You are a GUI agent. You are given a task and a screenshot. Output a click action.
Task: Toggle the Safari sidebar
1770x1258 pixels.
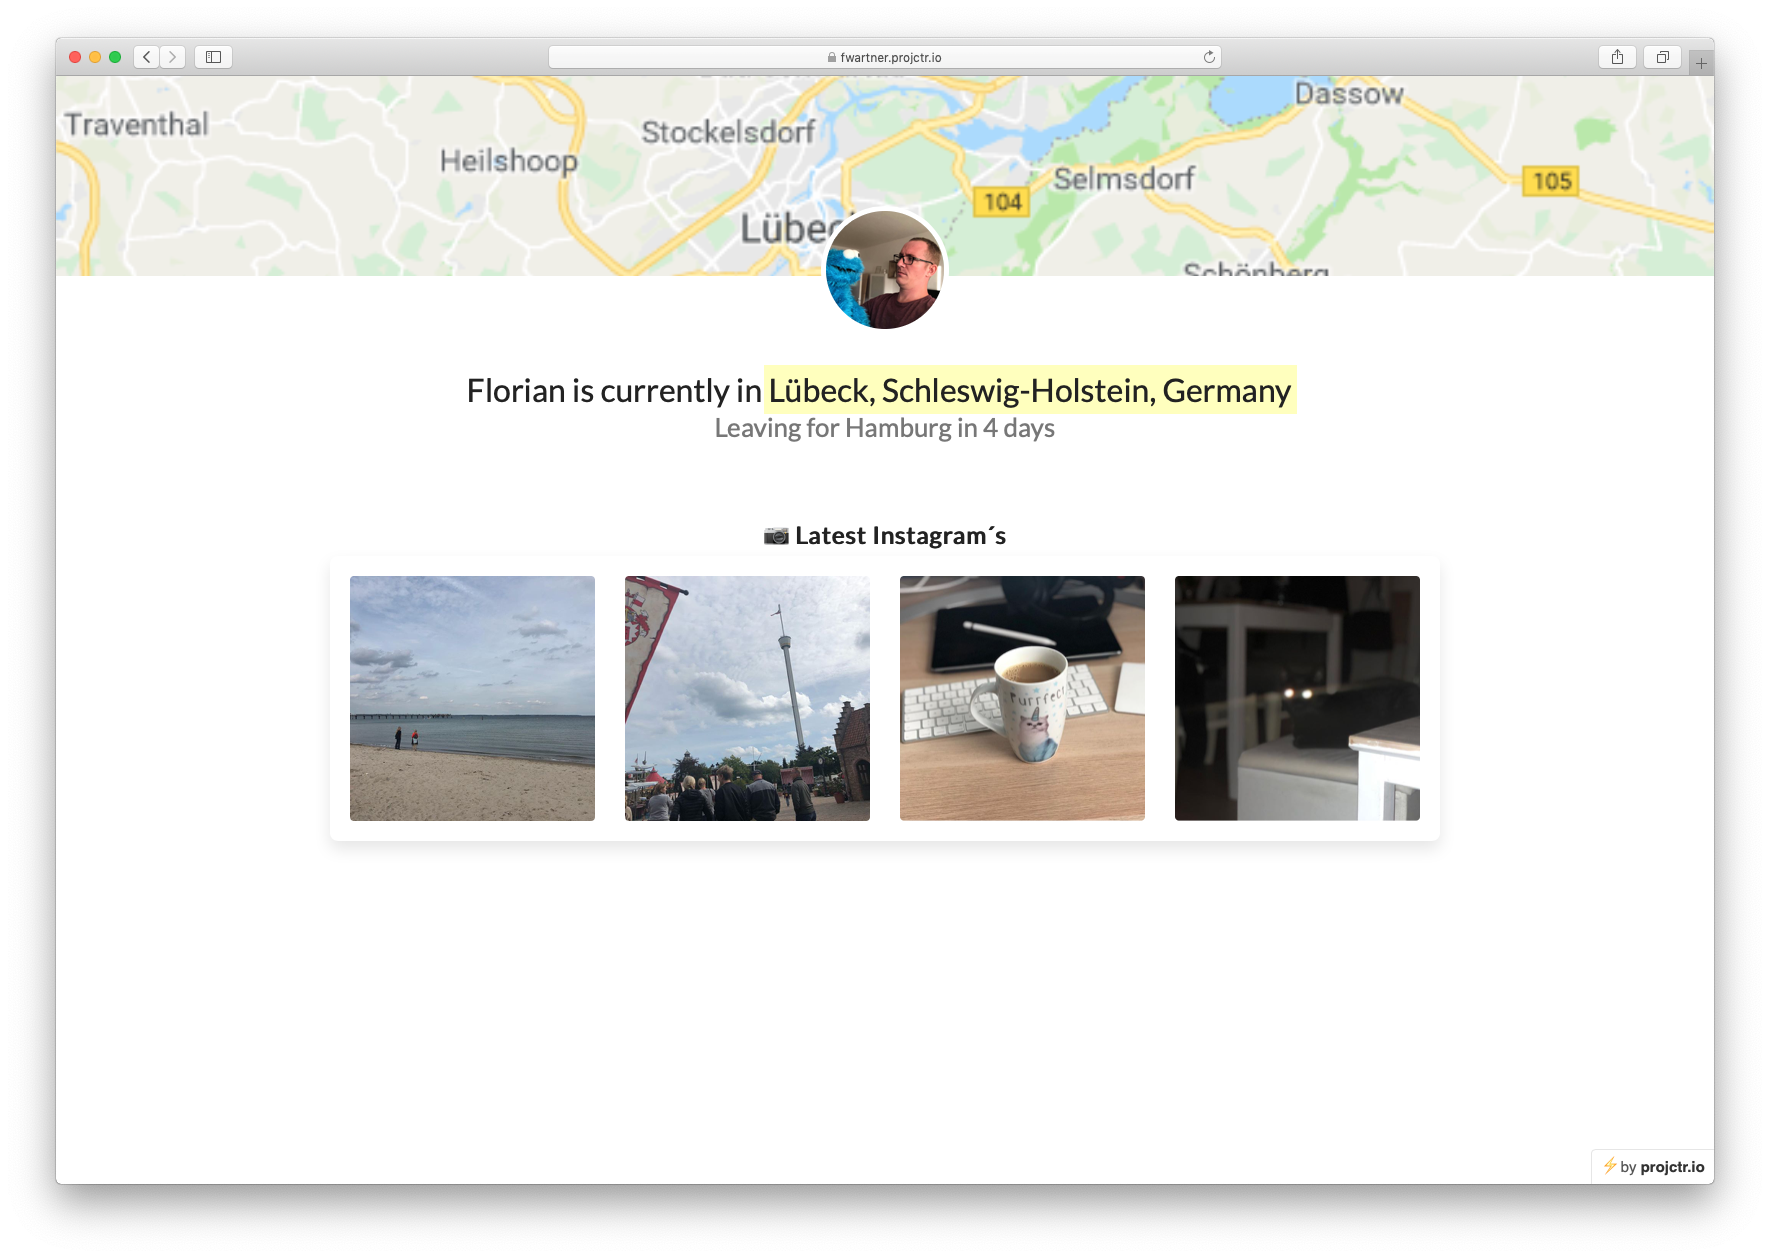pos(212,57)
